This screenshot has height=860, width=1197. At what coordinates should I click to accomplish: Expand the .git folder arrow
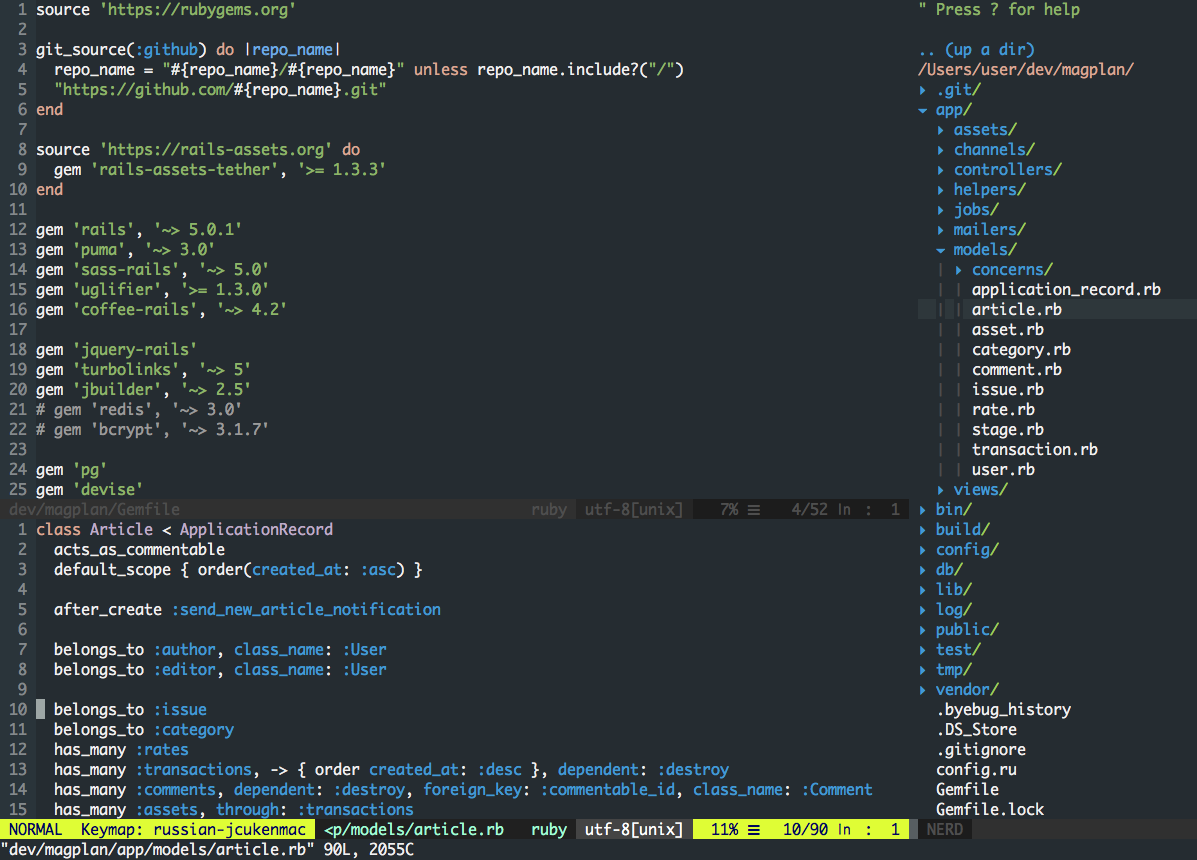pyautogui.click(x=923, y=90)
